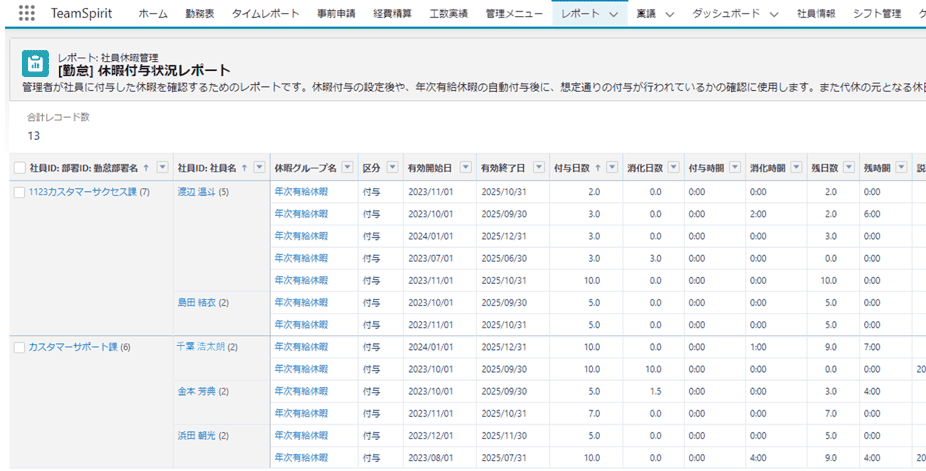The image size is (926, 471).
Task: Click the report clipboard icon beside the title
Action: (x=34, y=65)
